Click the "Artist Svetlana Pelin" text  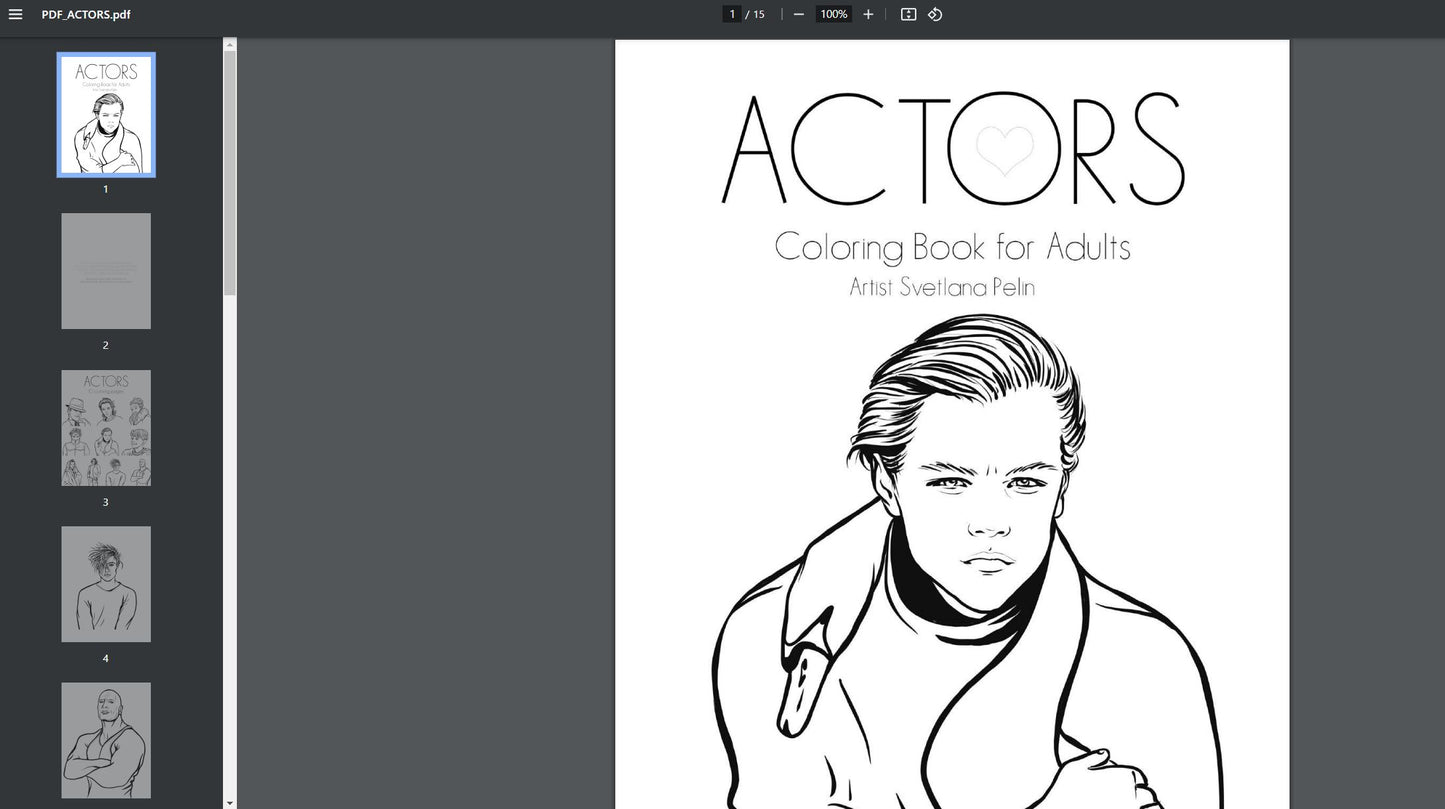pyautogui.click(x=942, y=287)
